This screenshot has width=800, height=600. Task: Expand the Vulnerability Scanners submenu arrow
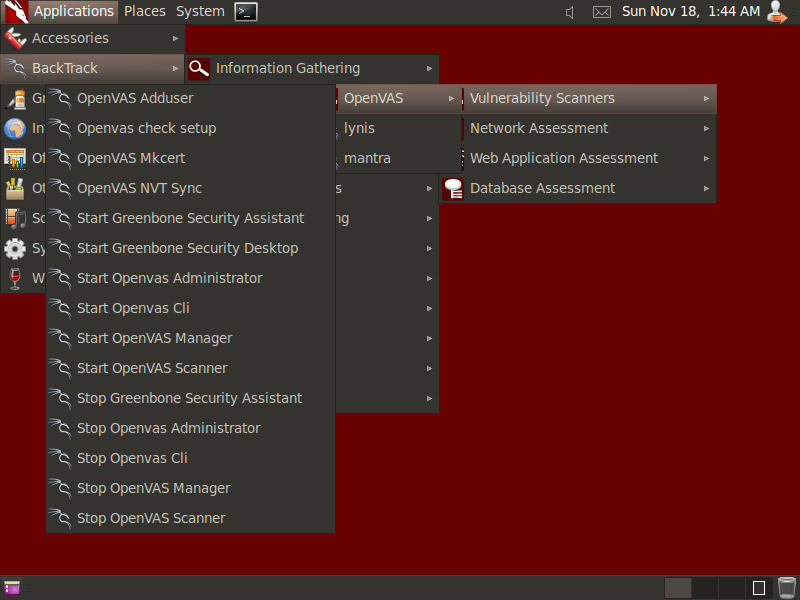(706, 98)
